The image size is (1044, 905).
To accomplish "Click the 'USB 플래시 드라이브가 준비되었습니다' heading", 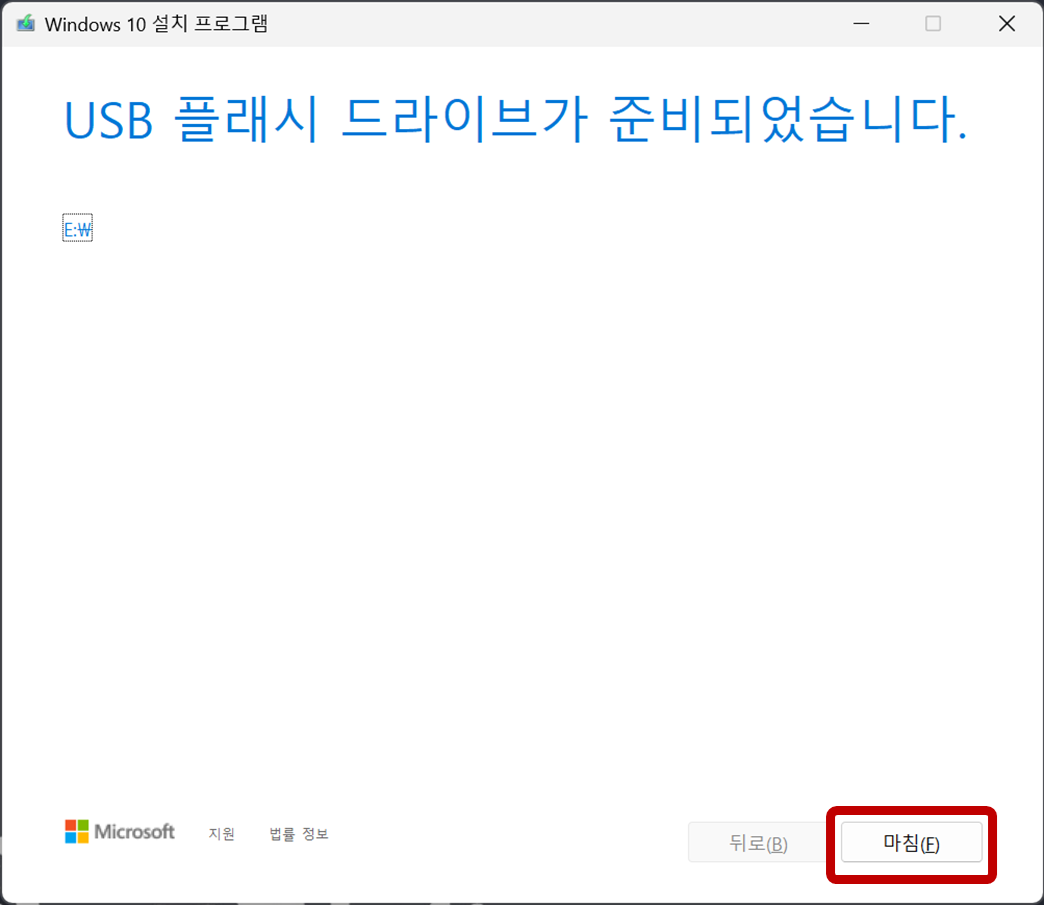I will pos(515,120).
